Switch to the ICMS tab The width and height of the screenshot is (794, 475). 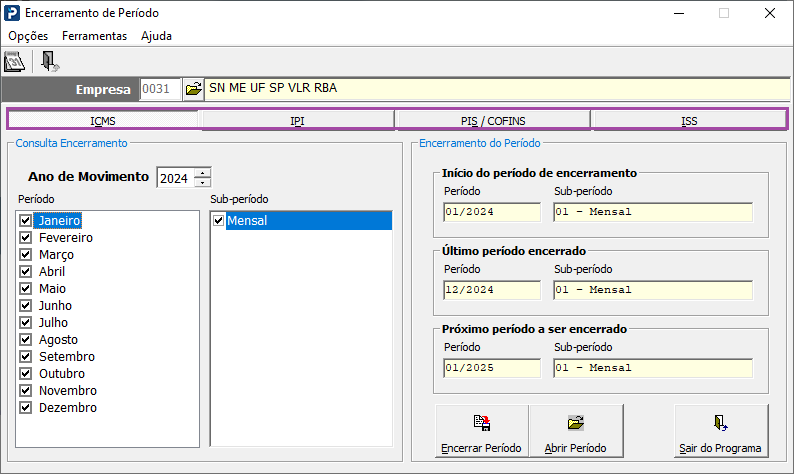(103, 121)
